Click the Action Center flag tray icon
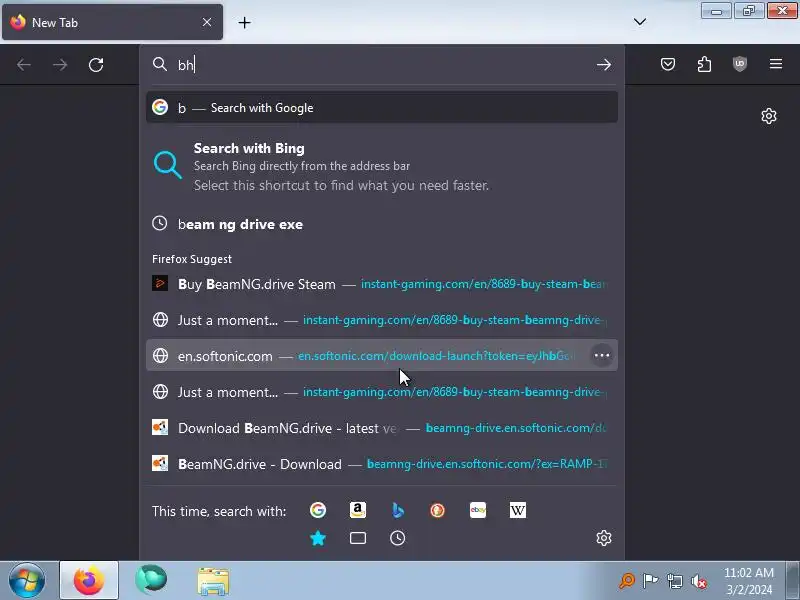The image size is (800, 600). (x=650, y=581)
